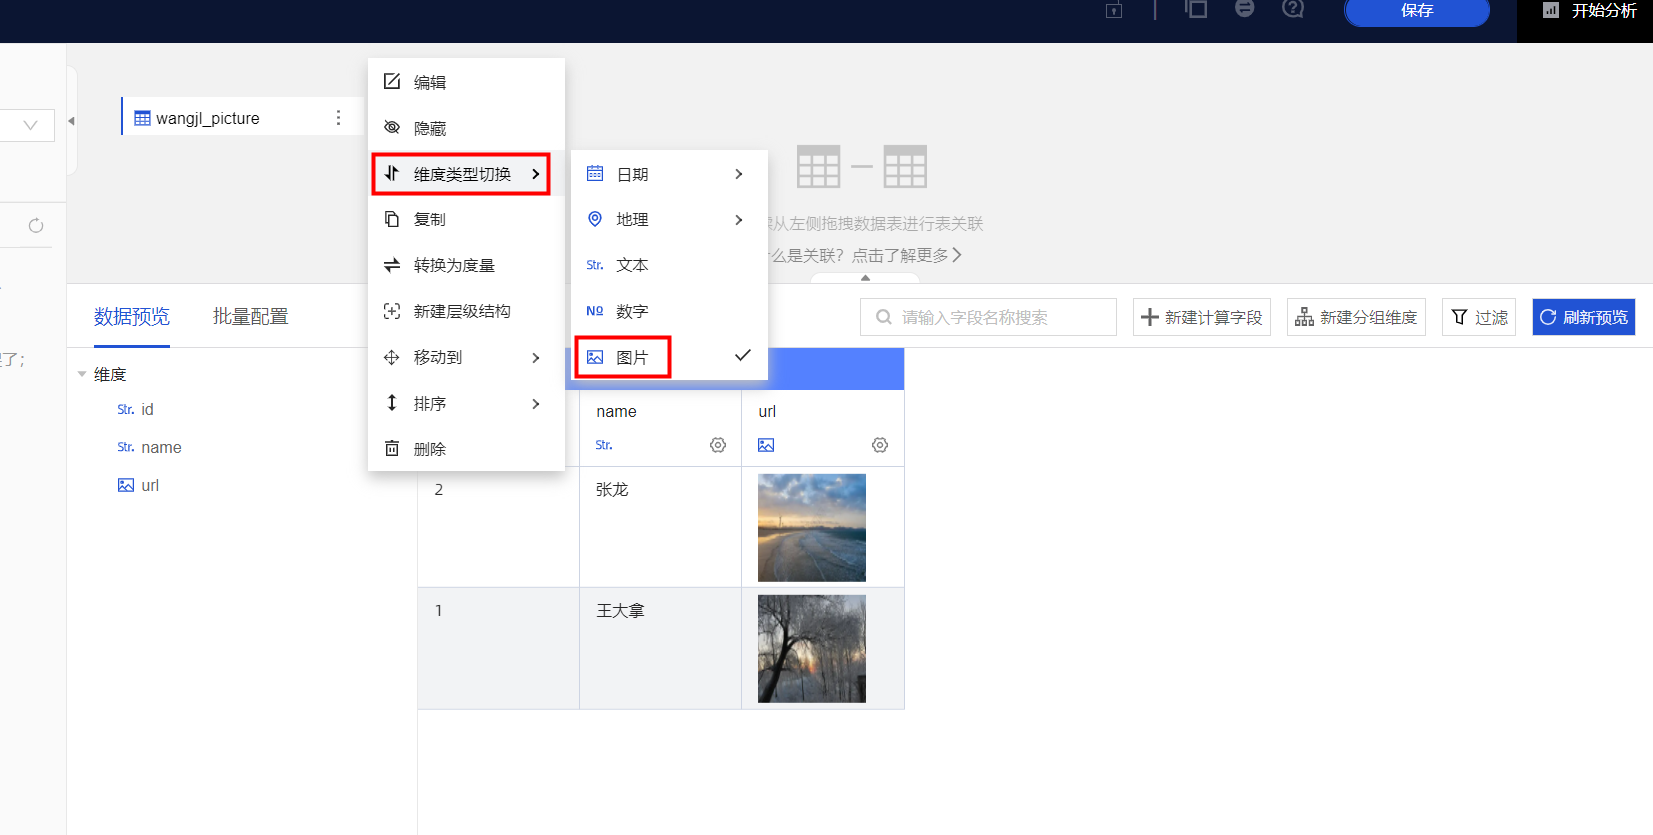The width and height of the screenshot is (1653, 835).
Task: Click the 刷新预览 button
Action: click(1583, 317)
